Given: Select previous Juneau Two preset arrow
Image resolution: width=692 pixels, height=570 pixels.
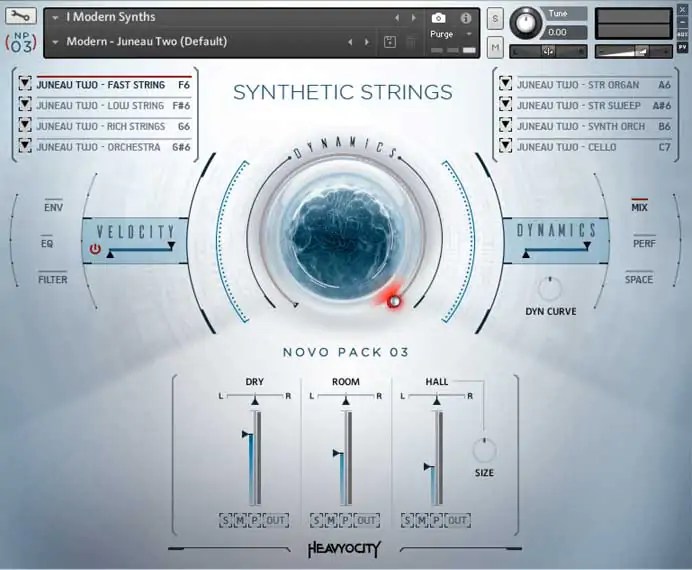Looking at the screenshot, I should coord(350,42).
